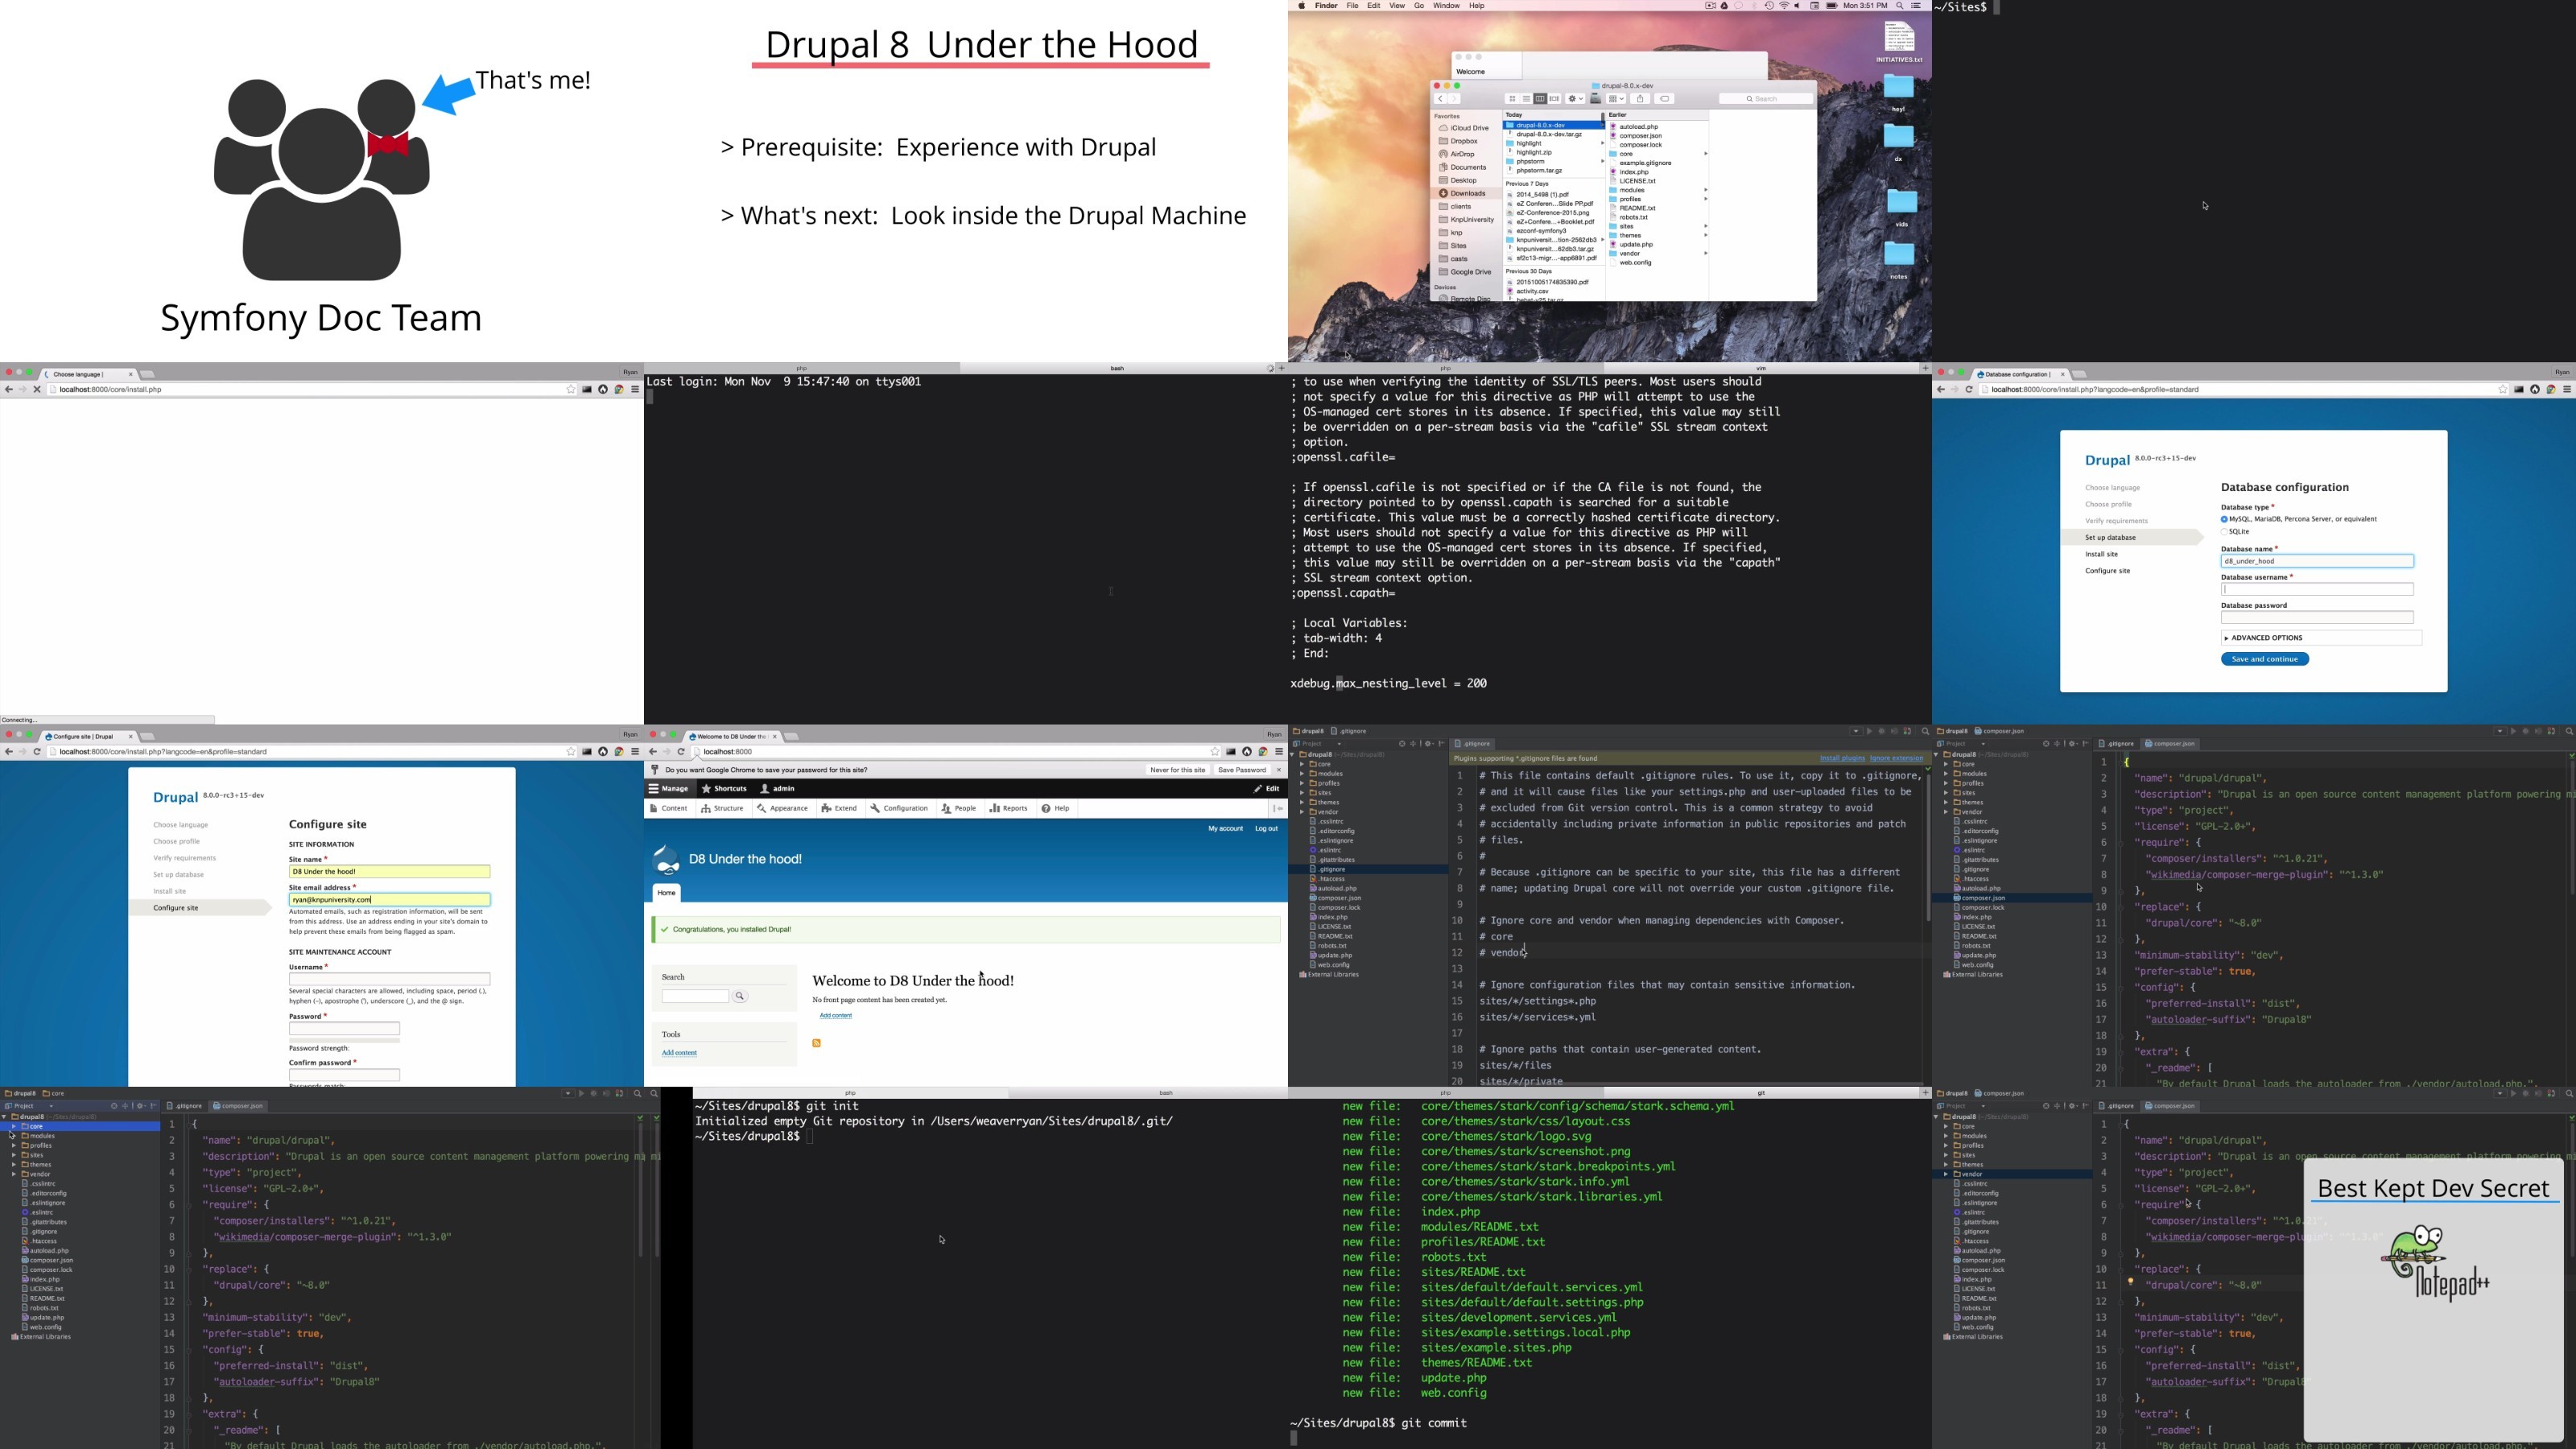
Task: Switch to the vim terminal tab
Action: (x=1761, y=368)
